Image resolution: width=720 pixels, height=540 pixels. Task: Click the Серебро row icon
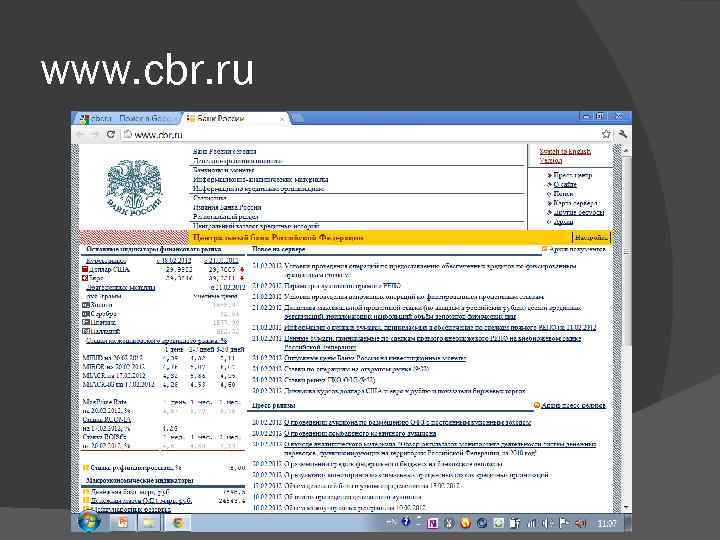[x=86, y=314]
